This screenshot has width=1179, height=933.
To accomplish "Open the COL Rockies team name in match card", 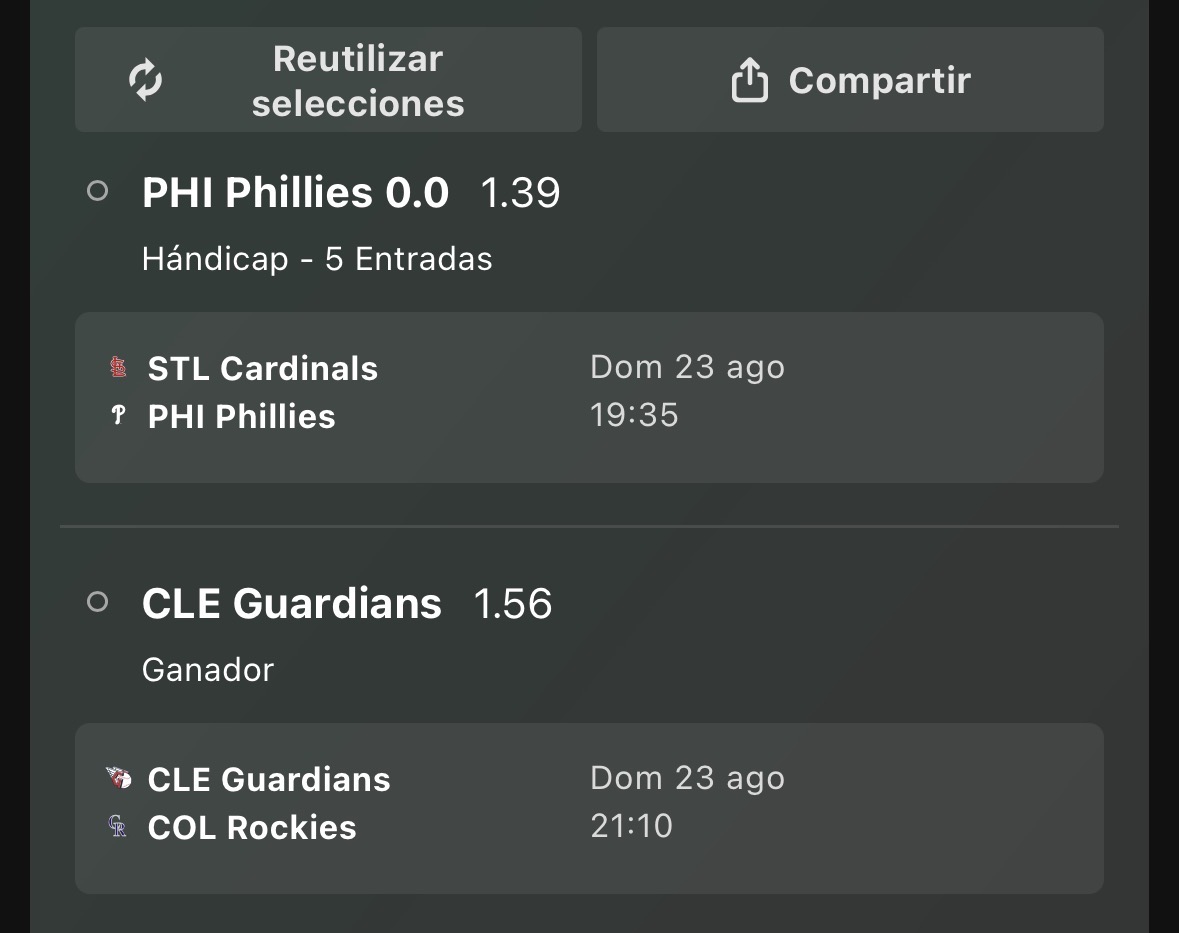I will (252, 828).
